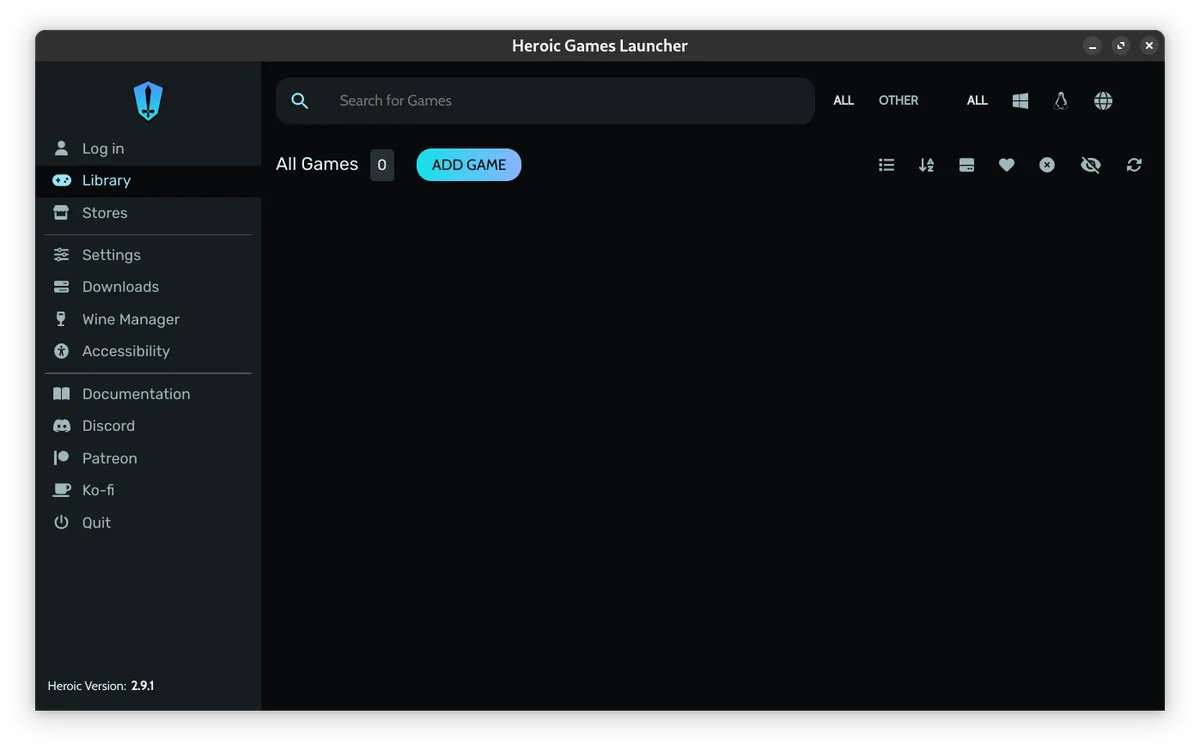1200x751 pixels.
Task: Click the Heroic shield logo
Action: 148,101
